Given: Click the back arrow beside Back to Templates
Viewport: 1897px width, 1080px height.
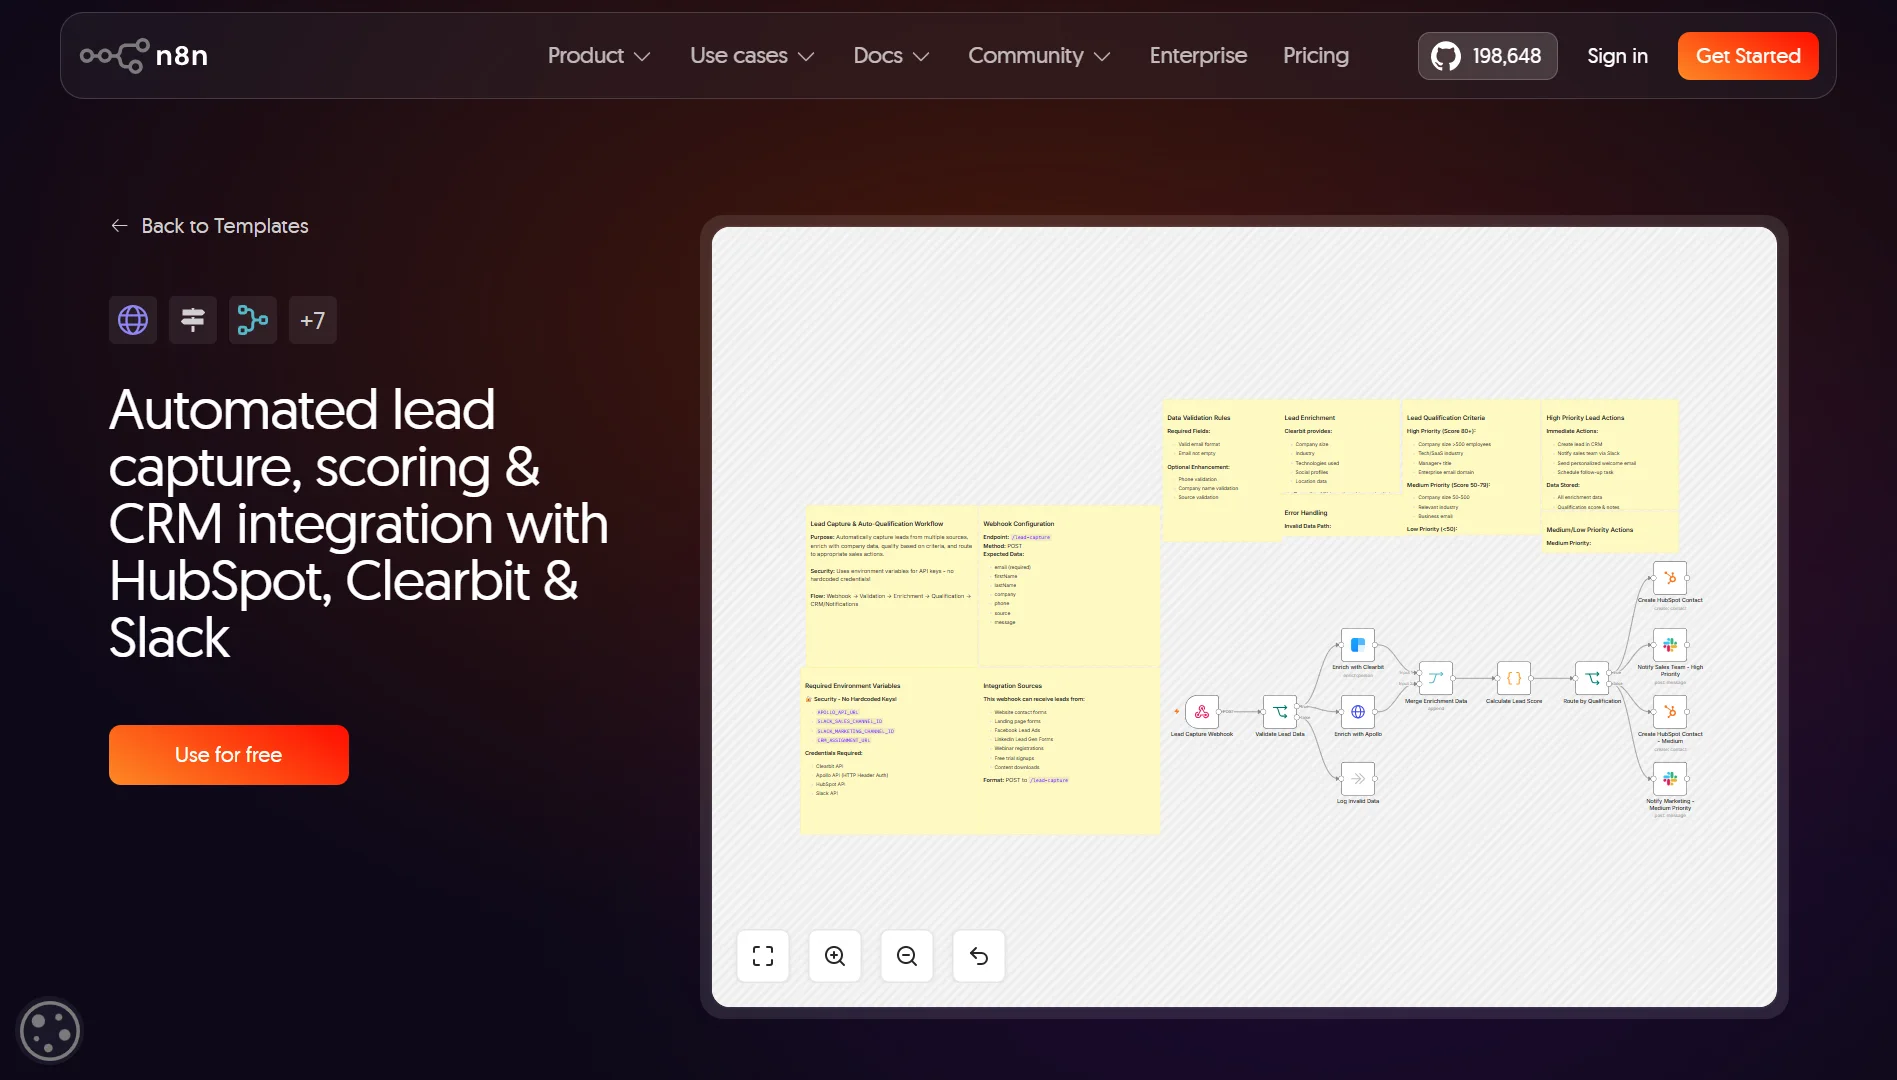Looking at the screenshot, I should click(119, 226).
